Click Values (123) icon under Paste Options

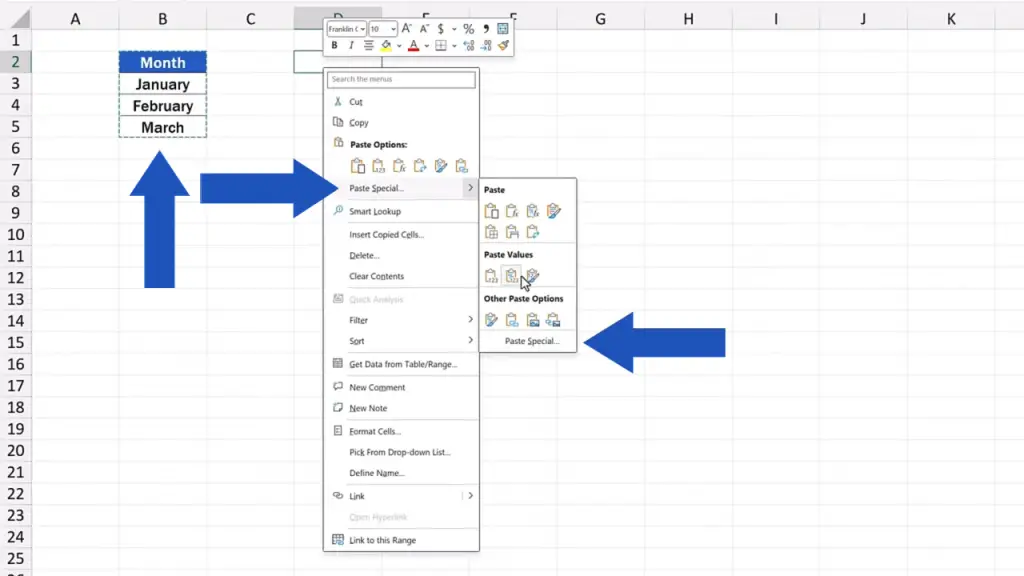378,166
